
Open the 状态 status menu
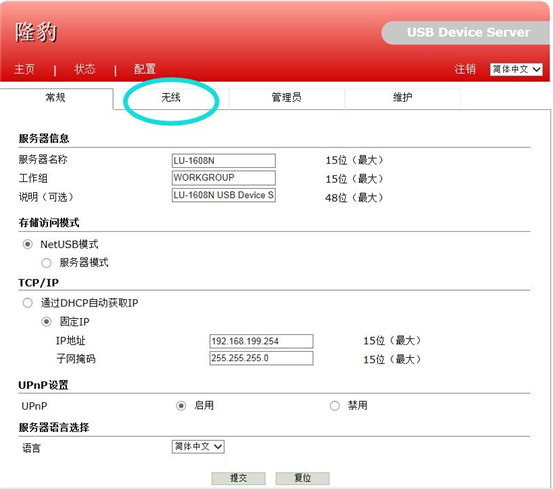pyautogui.click(x=85, y=69)
